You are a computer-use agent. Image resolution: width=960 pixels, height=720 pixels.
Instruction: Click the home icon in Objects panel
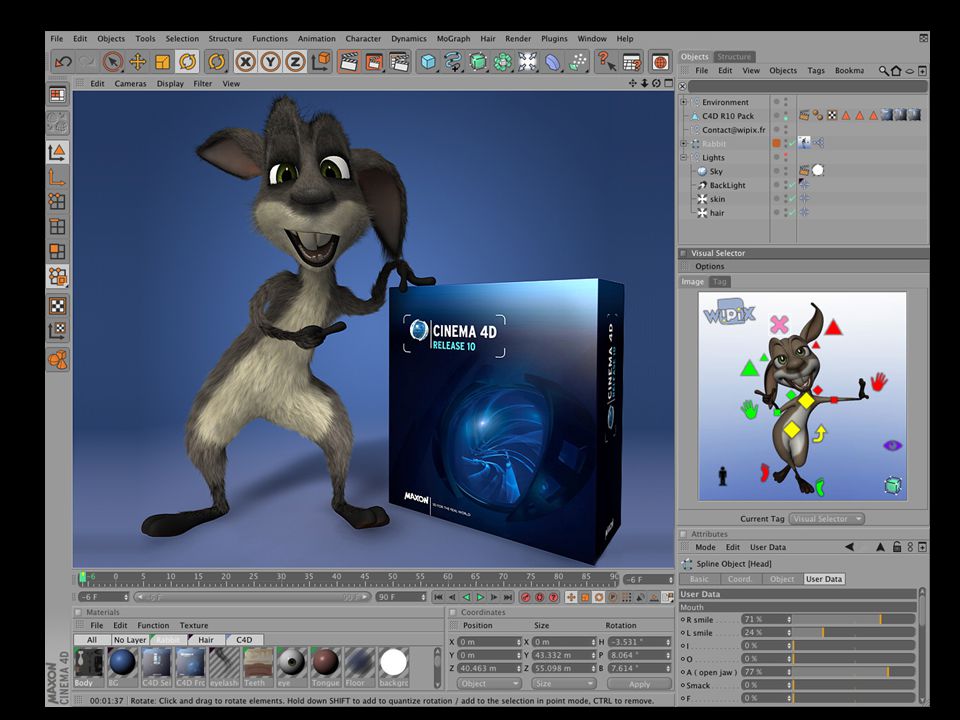896,71
